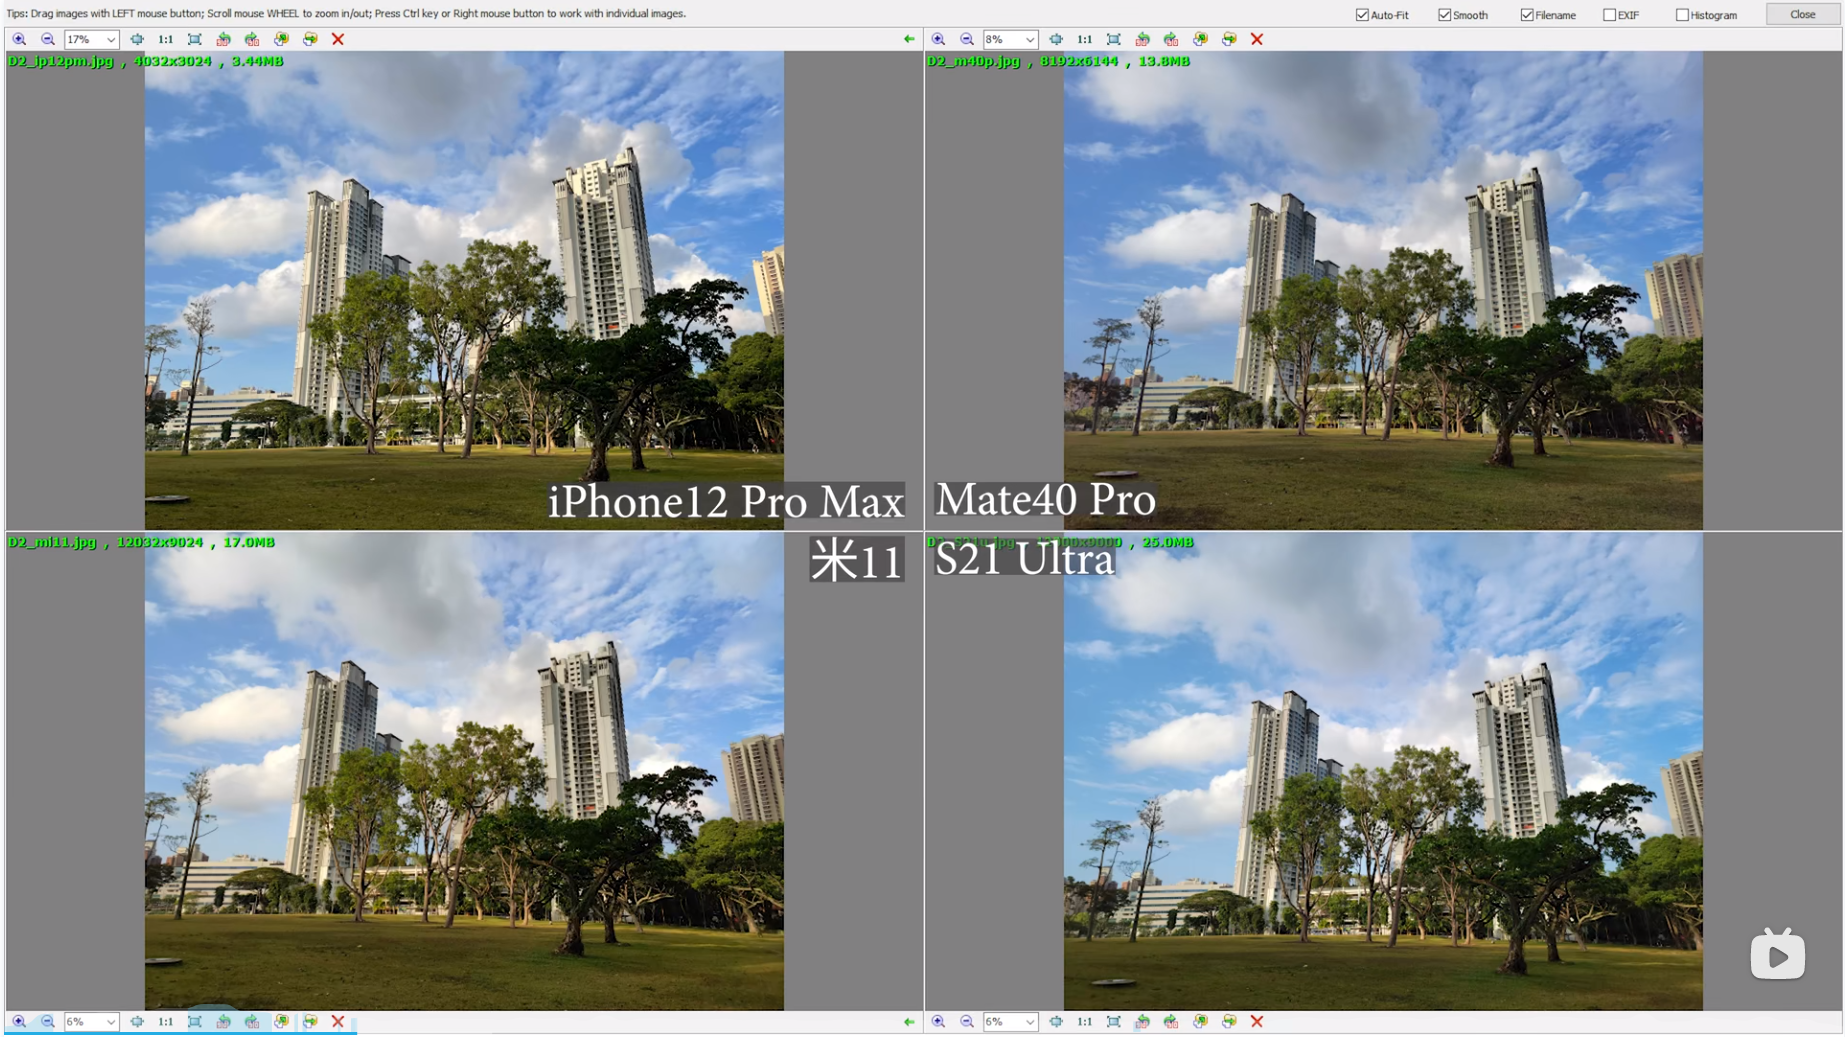This screenshot has height=1037, width=1845.
Task: Set the D2_m40p.jpg pane to 1:1 size
Action: [1084, 39]
